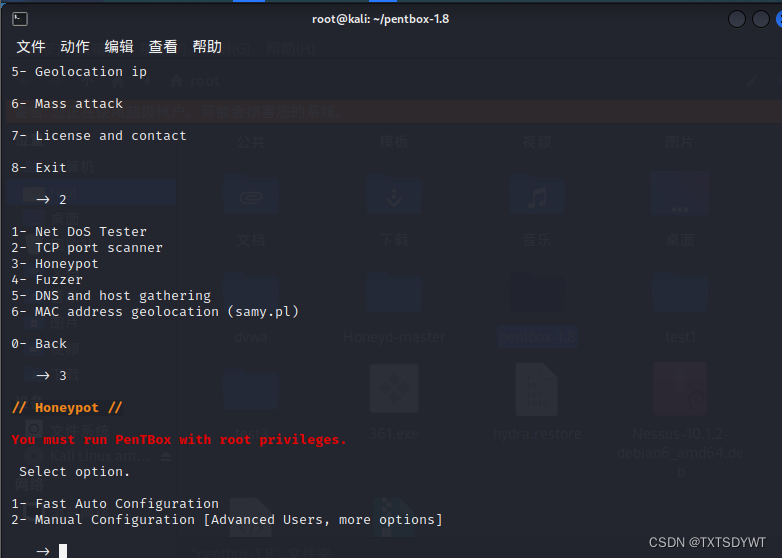Click the line '3- Honeypot'
Image resolution: width=782 pixels, height=558 pixels.
pyautogui.click(x=55, y=264)
